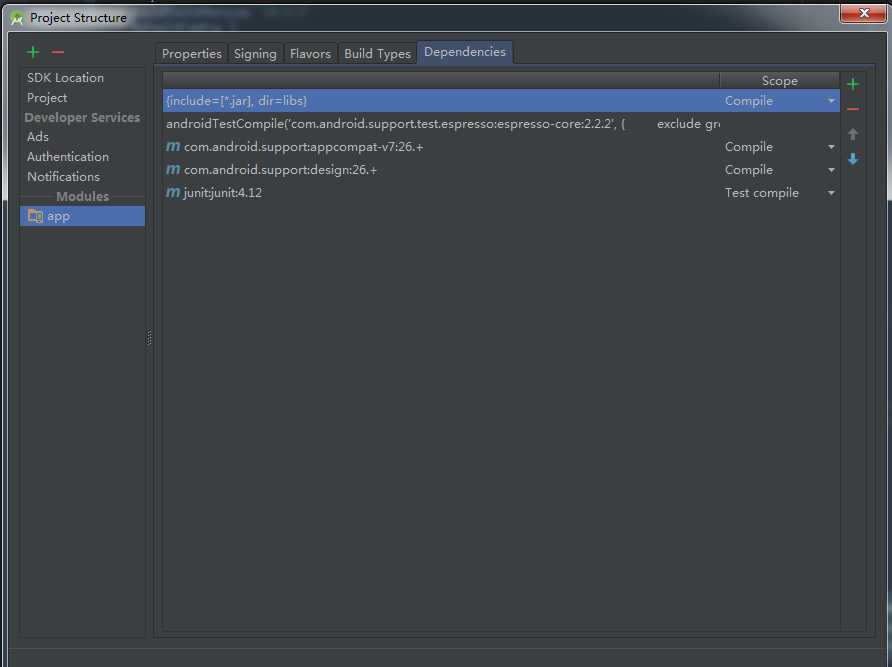The image size is (892, 667).
Task: Select the {include=[*.jar], dir=libs} dependency row
Action: 501,101
